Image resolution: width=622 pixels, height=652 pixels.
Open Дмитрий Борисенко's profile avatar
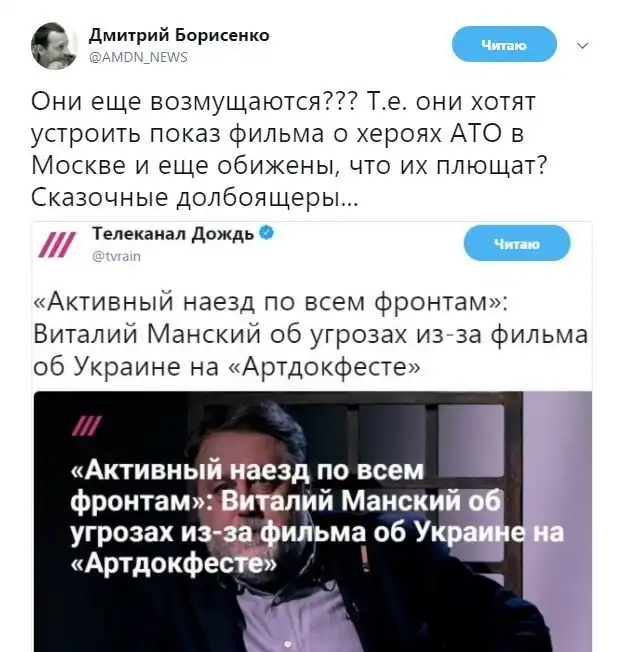pyautogui.click(x=54, y=46)
